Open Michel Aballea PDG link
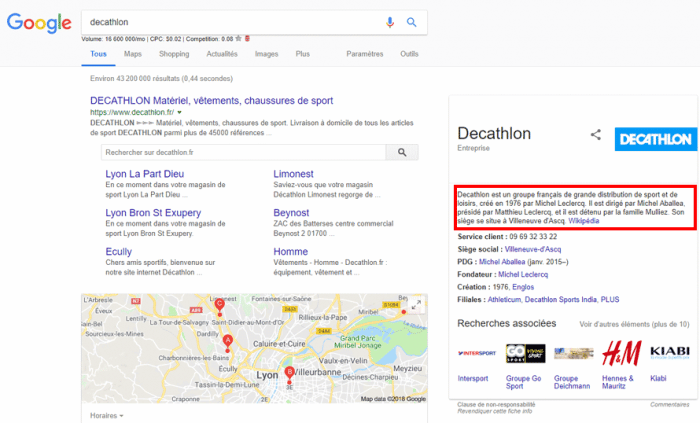 [x=502, y=262]
